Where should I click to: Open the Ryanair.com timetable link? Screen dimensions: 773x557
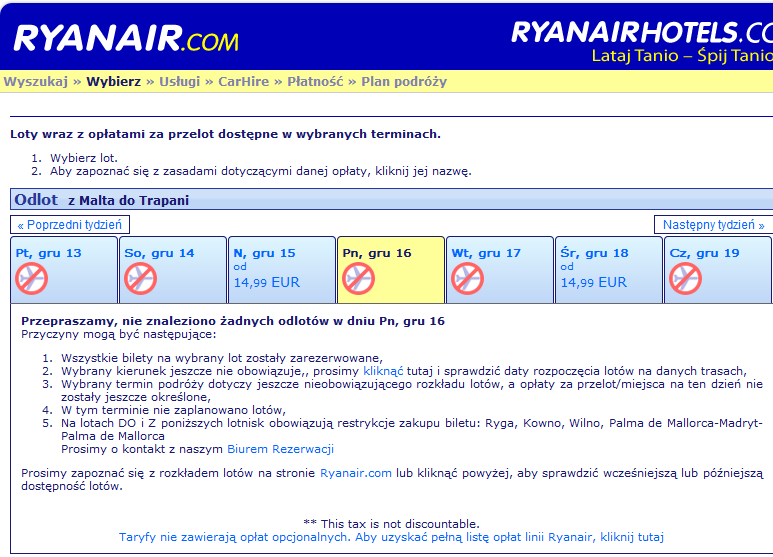(356, 473)
